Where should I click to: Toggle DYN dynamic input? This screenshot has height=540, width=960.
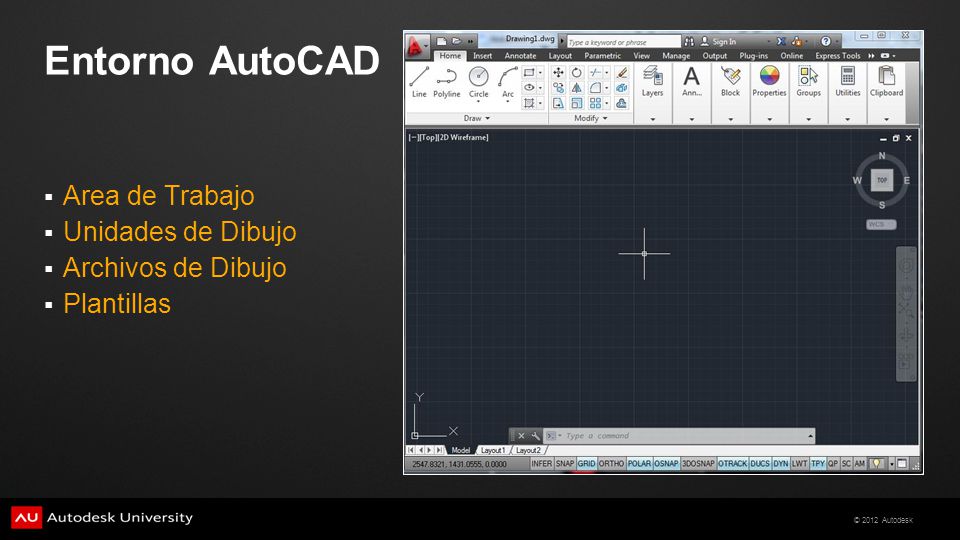[781, 464]
